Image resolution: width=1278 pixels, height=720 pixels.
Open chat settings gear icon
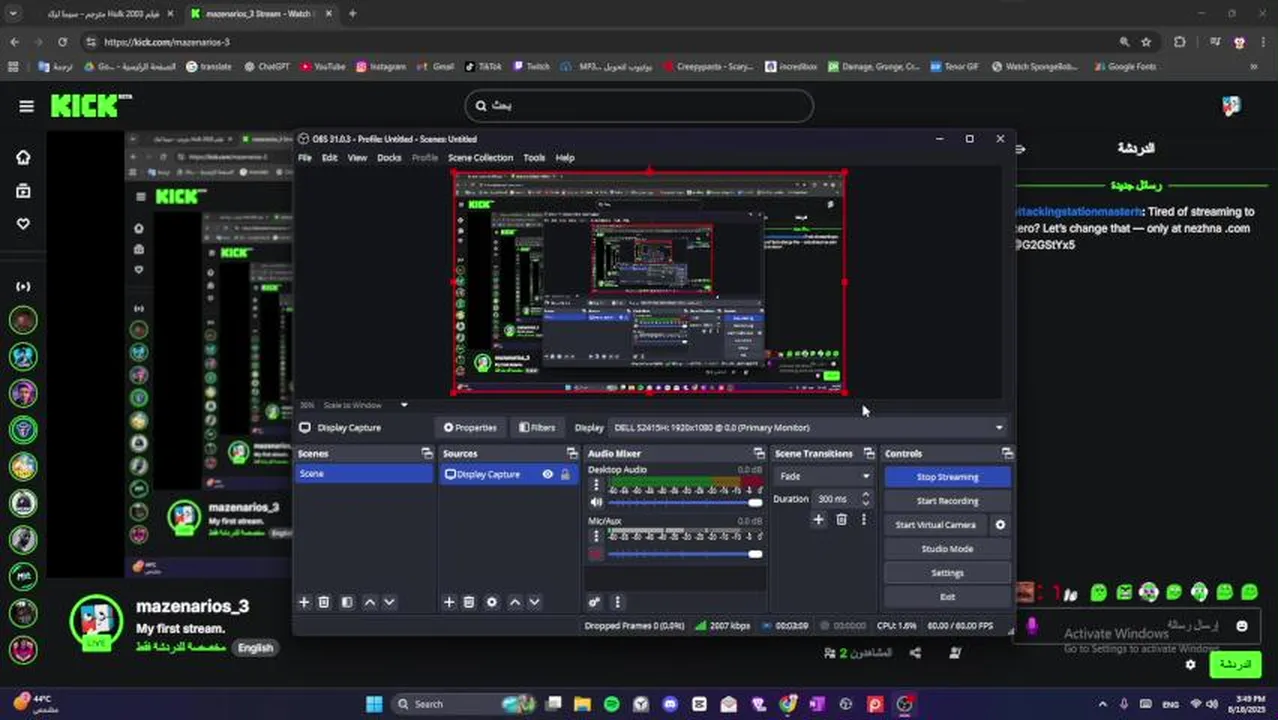click(x=1190, y=664)
